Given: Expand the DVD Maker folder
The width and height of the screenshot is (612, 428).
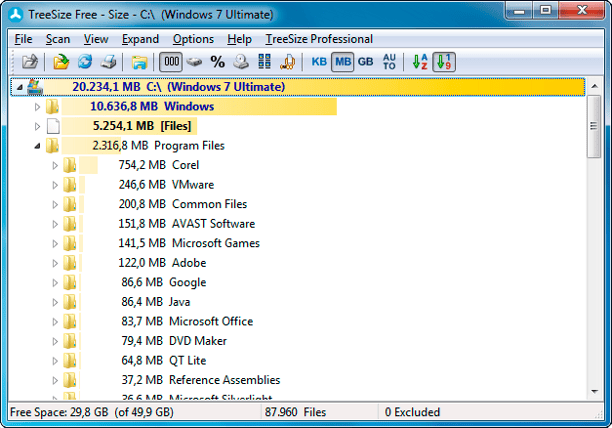Looking at the screenshot, I should click(x=55, y=341).
